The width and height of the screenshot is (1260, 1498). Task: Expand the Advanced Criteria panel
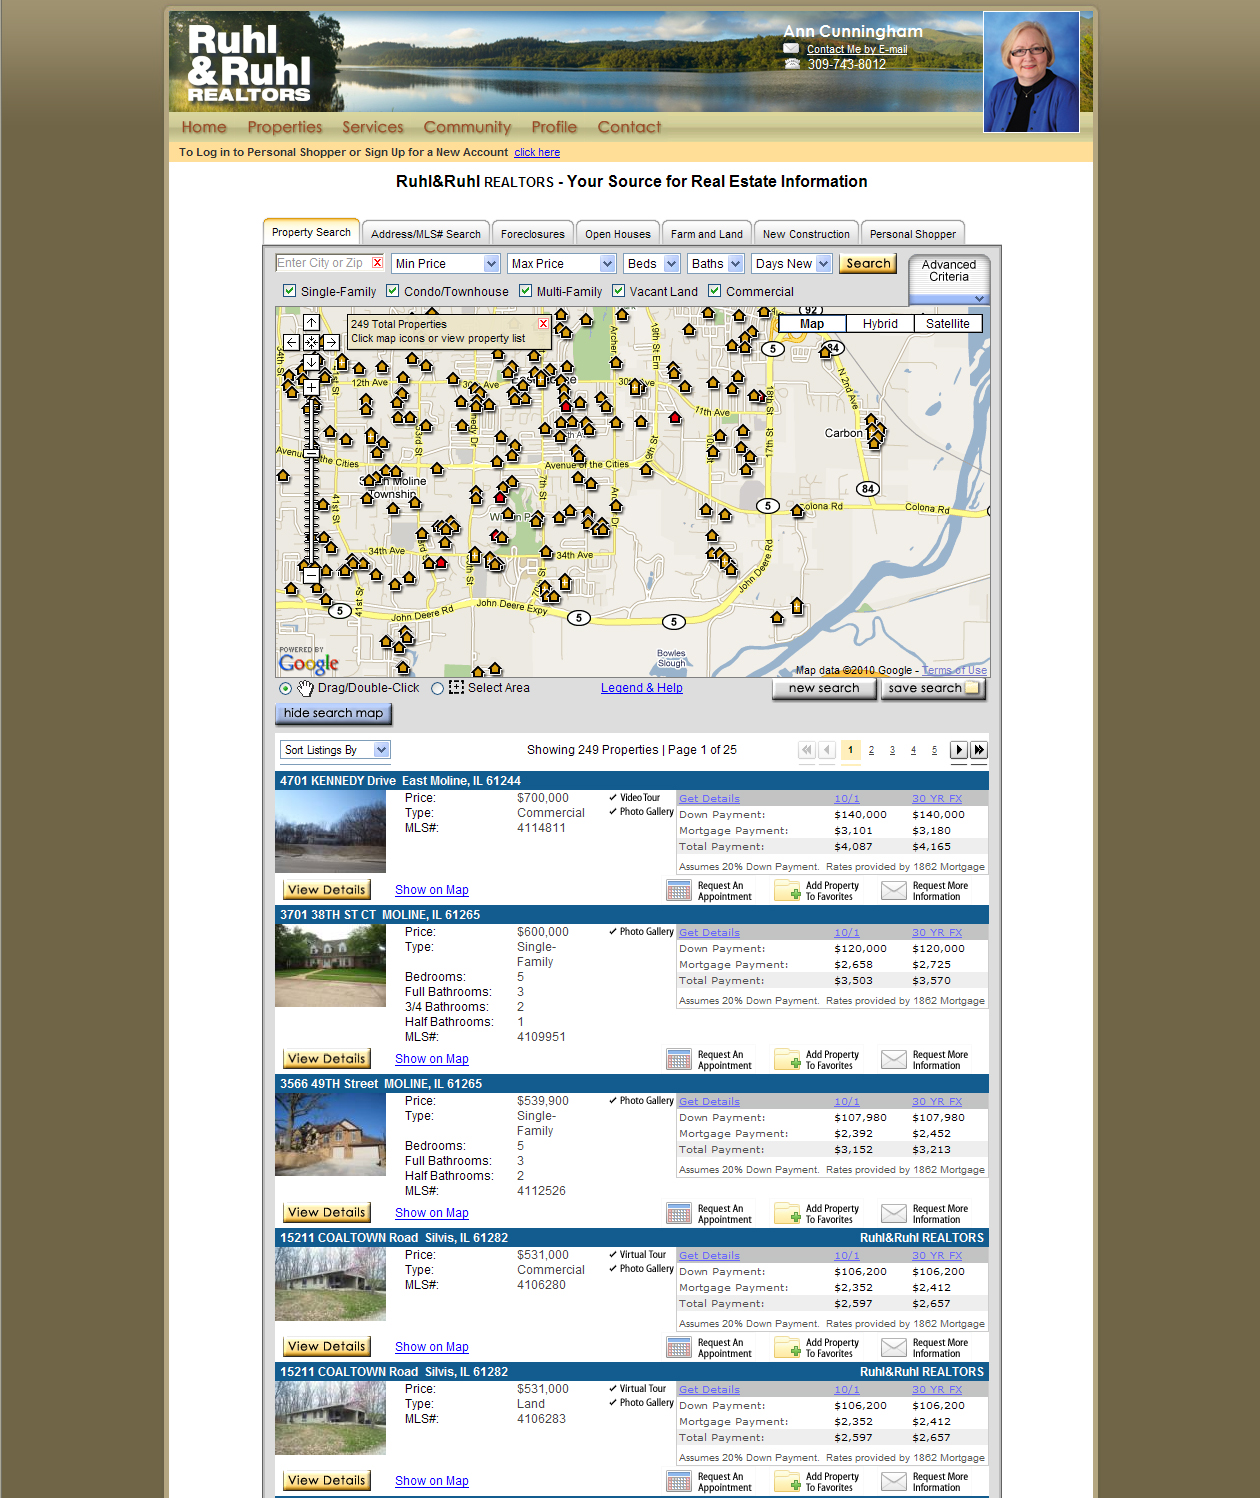949,279
